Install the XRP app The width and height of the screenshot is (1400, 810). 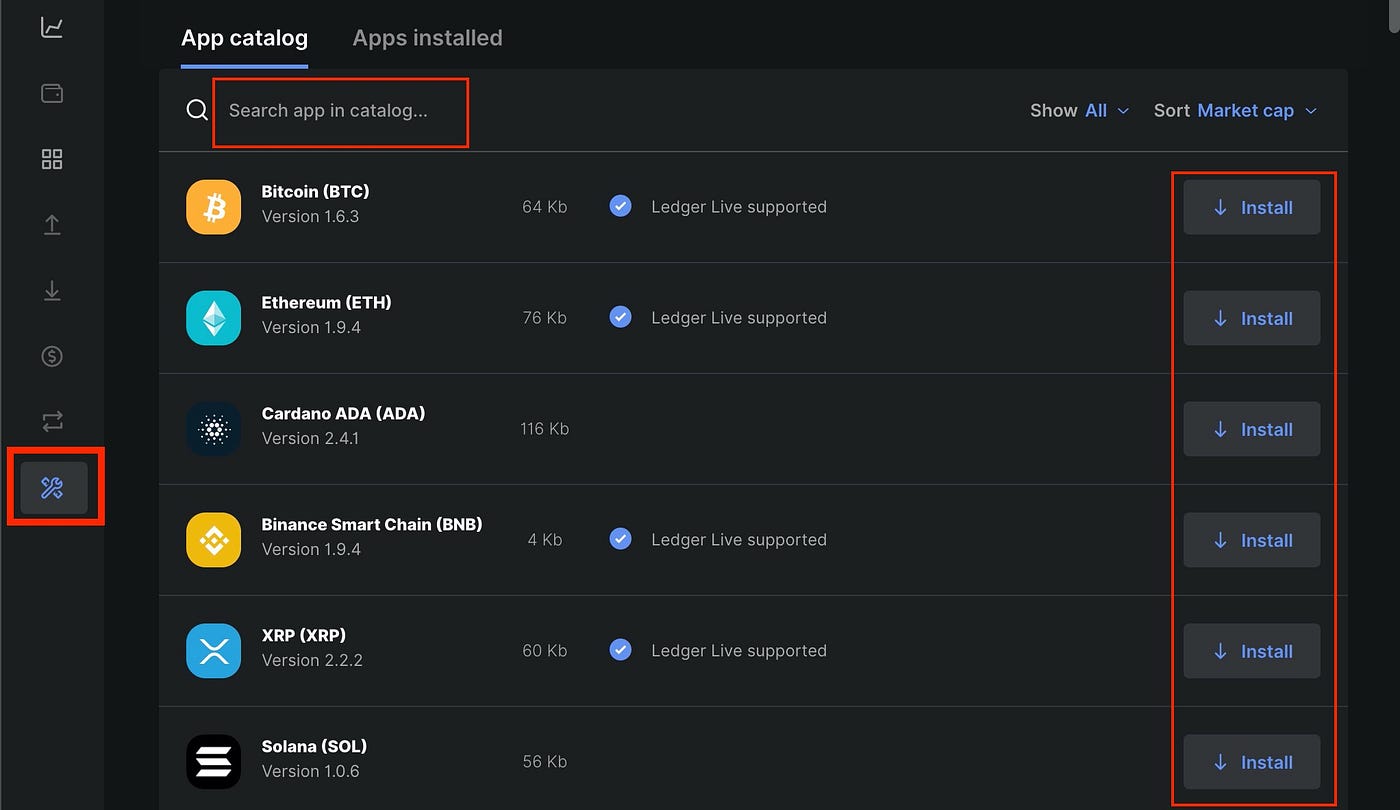pos(1252,651)
